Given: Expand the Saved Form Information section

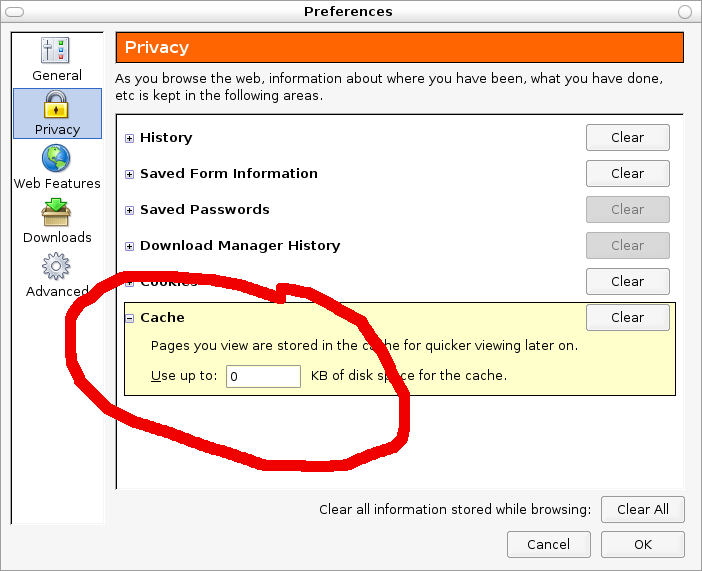Looking at the screenshot, I should coord(129,174).
